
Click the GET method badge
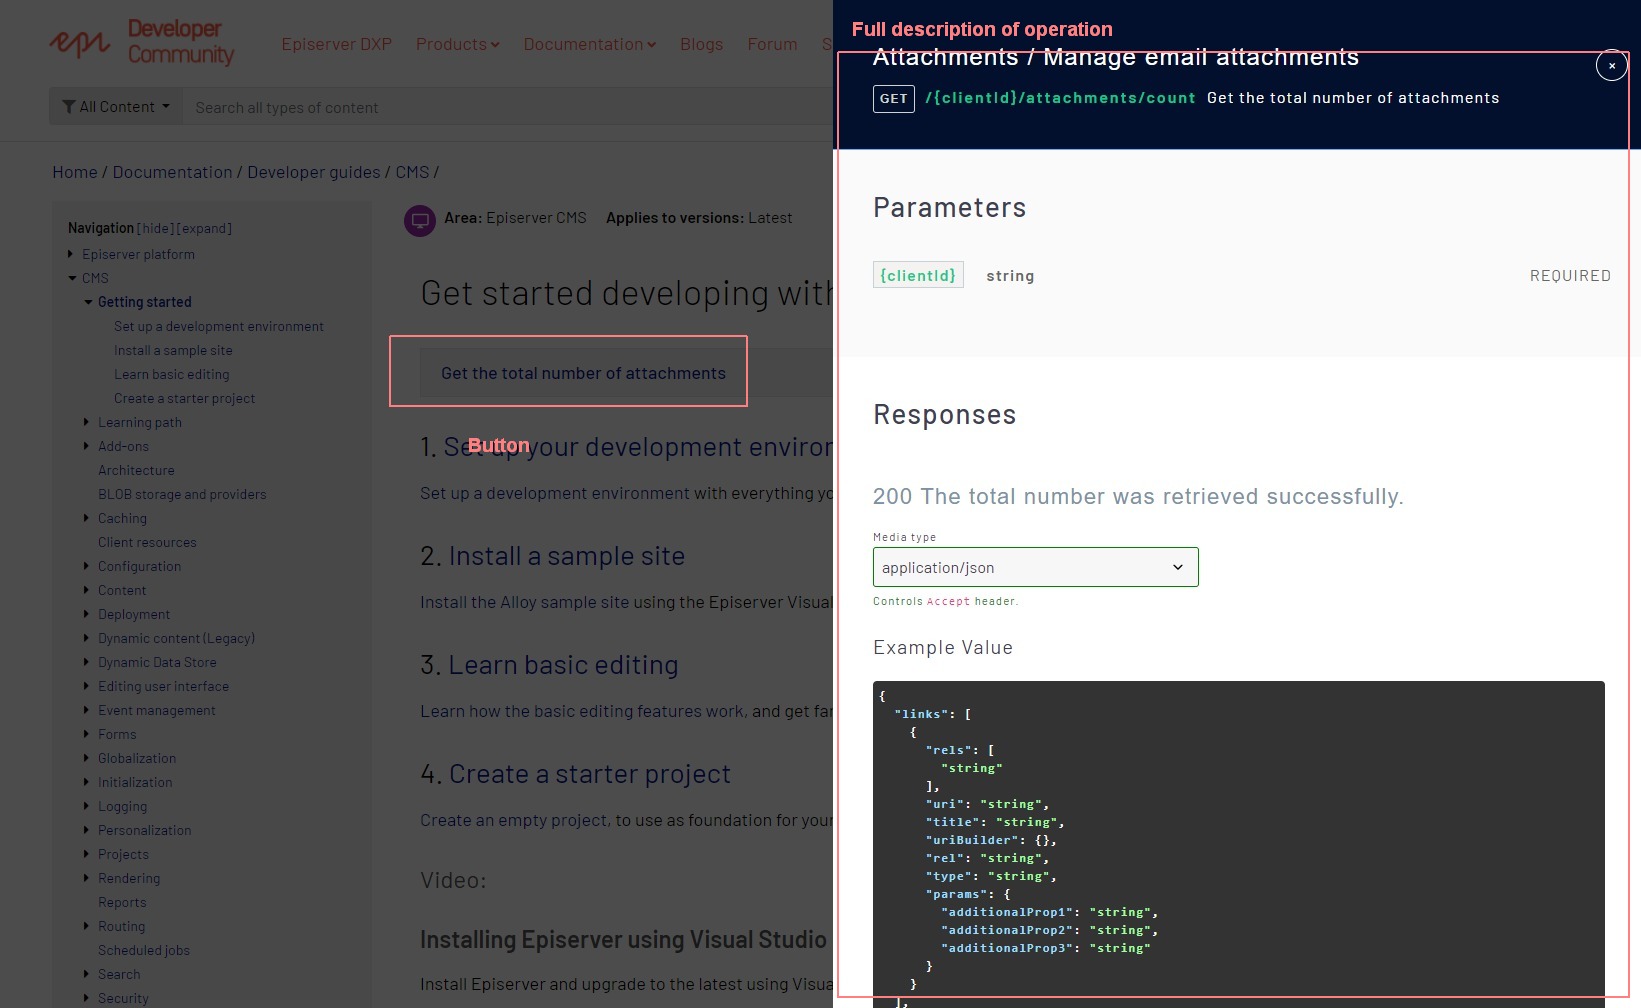coord(893,99)
